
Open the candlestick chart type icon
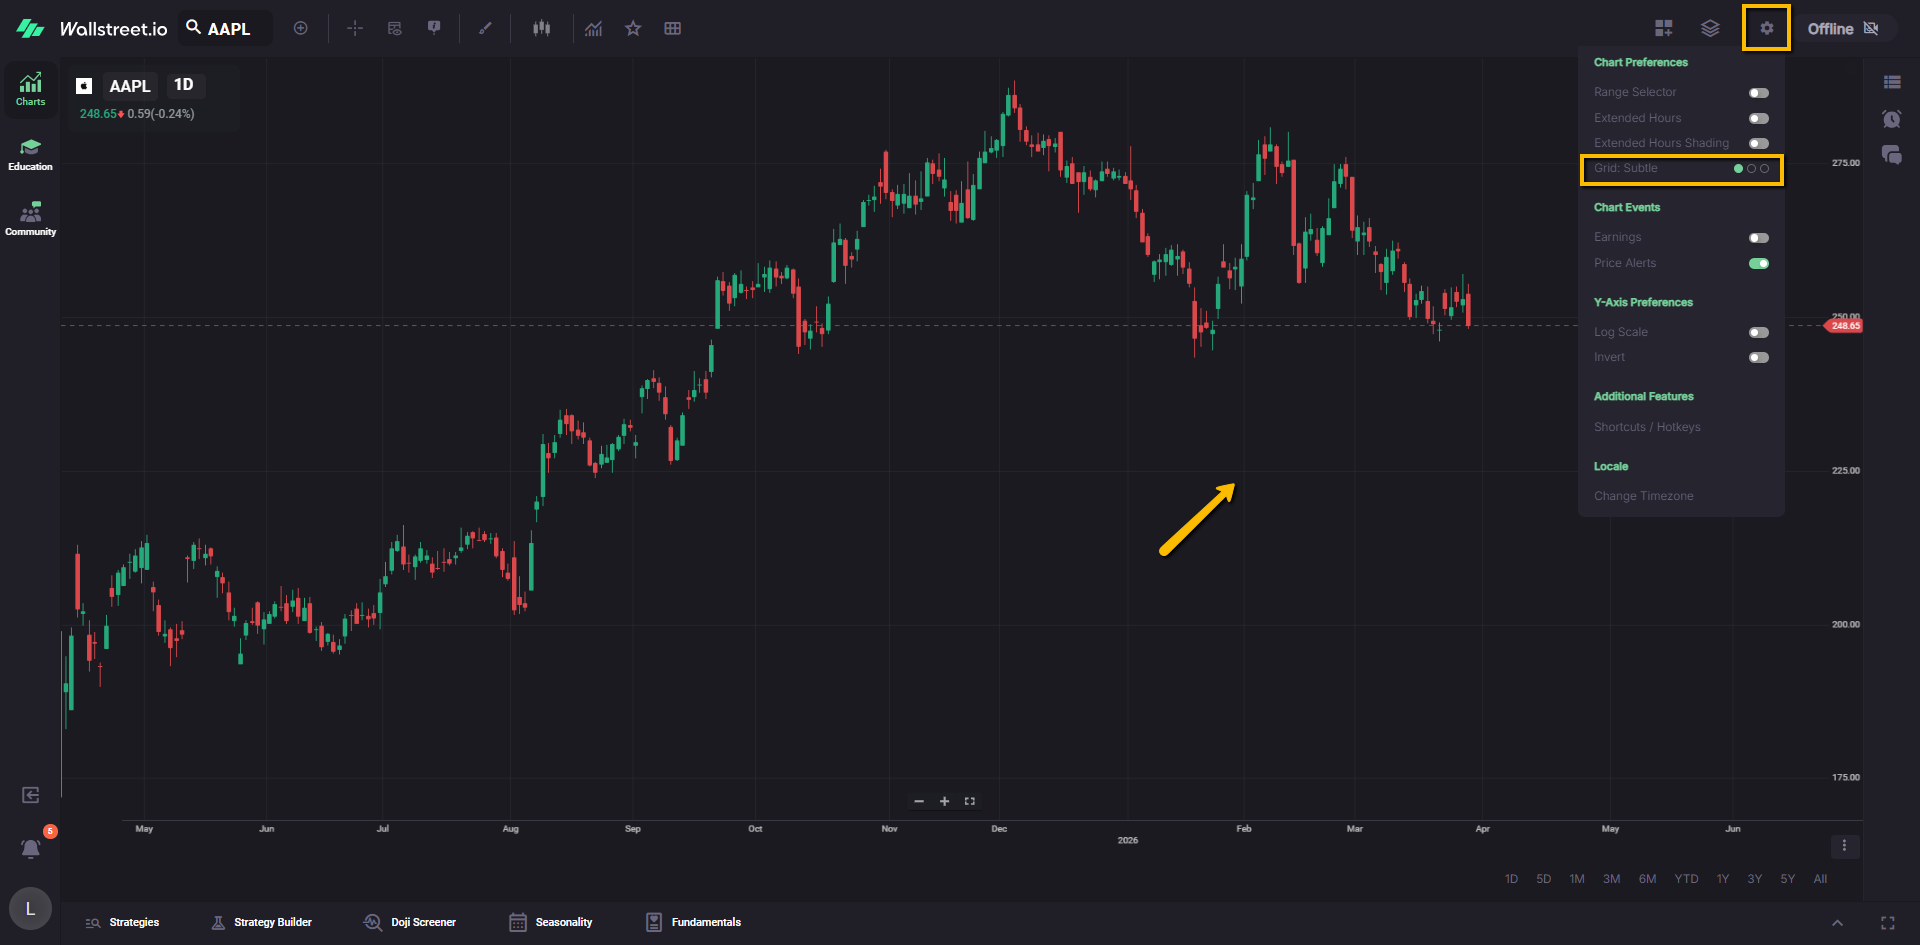click(541, 28)
